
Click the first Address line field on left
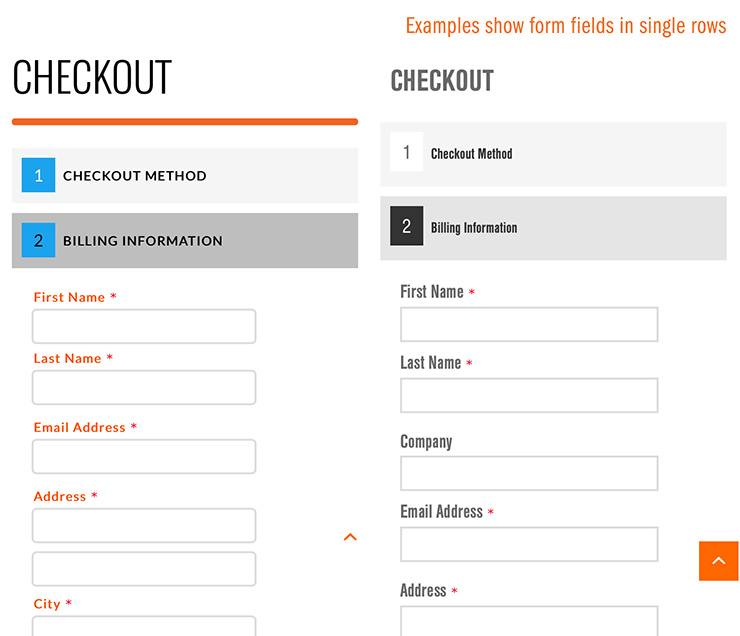click(x=144, y=526)
